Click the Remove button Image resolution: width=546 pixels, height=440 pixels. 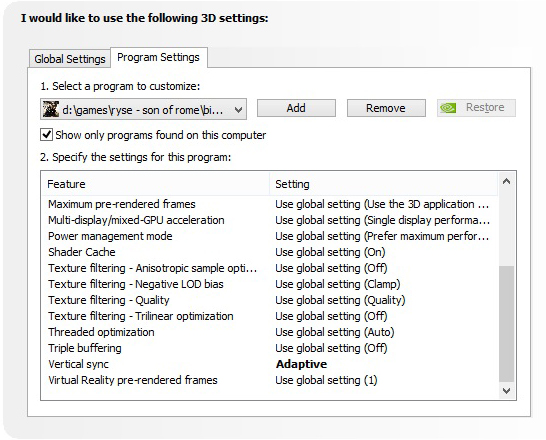(x=386, y=108)
